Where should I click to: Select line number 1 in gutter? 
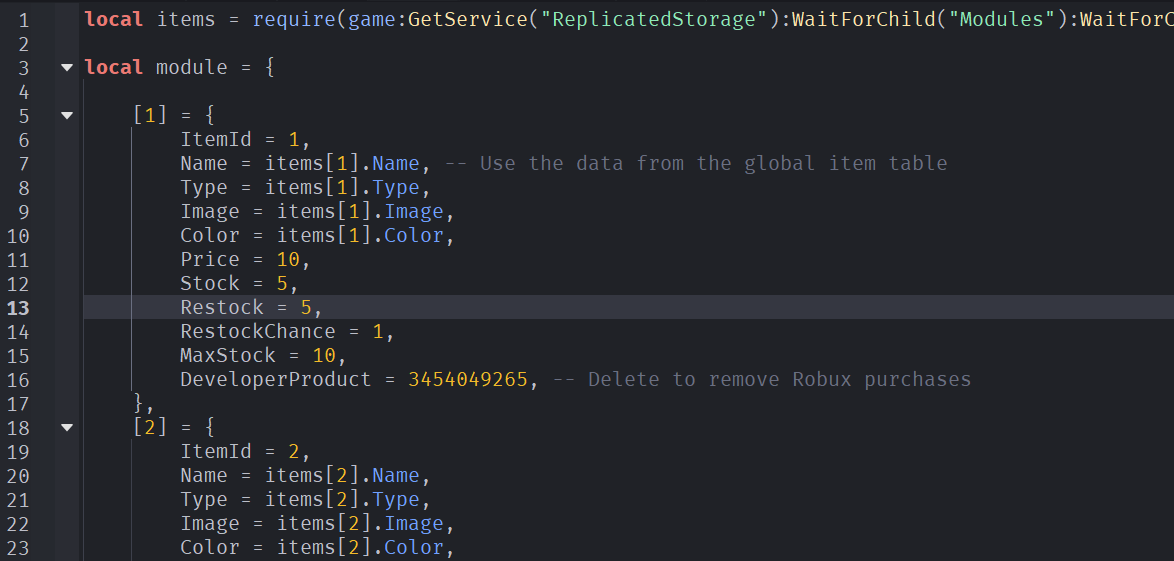pos(23,20)
